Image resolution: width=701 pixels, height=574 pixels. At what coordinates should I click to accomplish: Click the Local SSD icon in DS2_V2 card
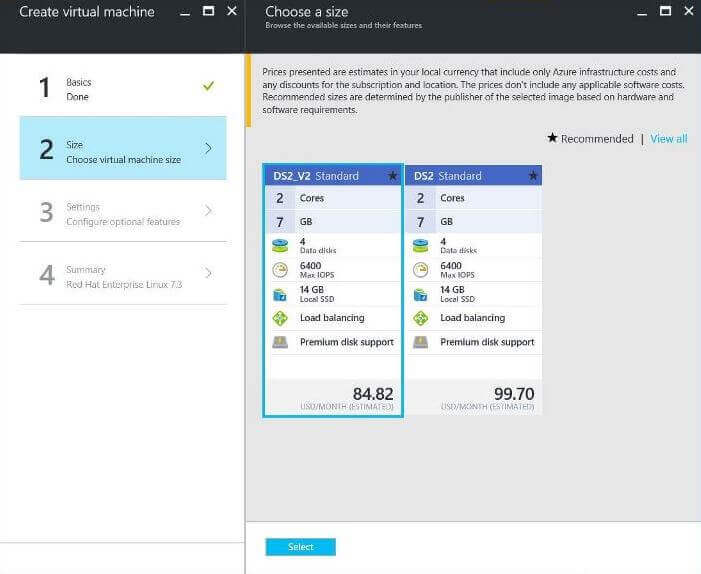tap(280, 295)
